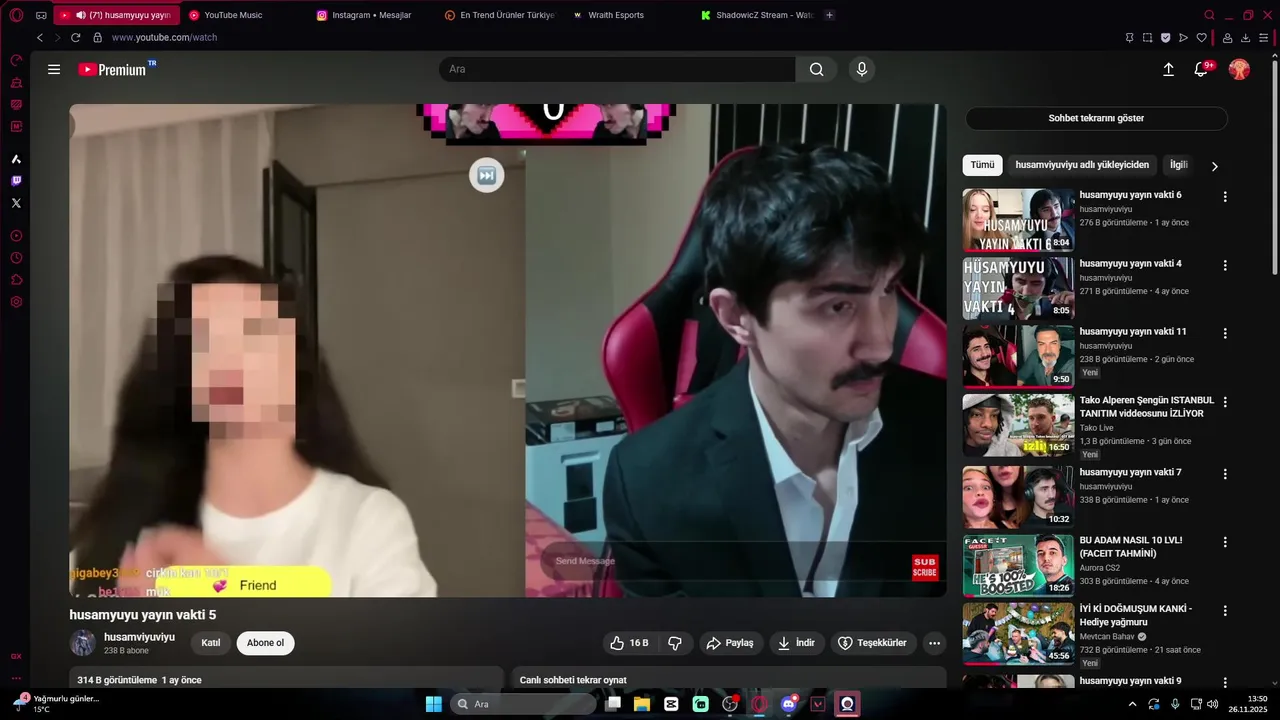Open Opera downloads toolbar icon
Viewport: 1280px width, 720px height.
click(x=1246, y=38)
